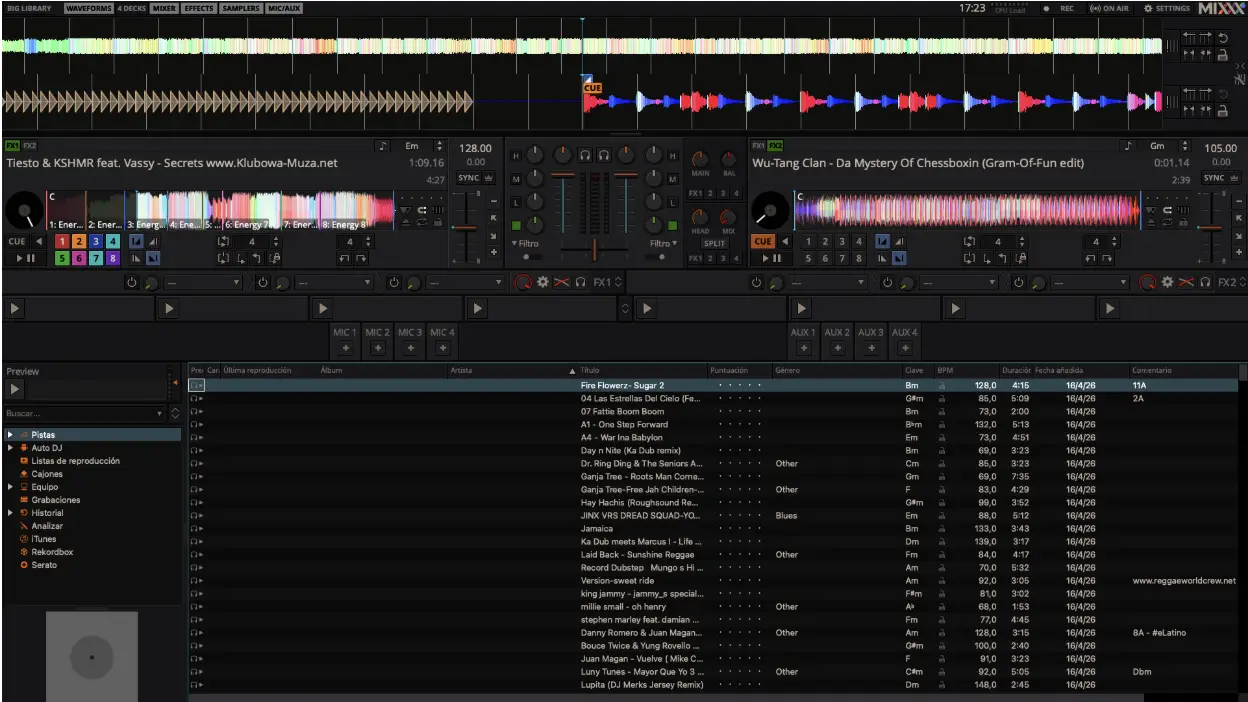The width and height of the screenshot is (1248, 702).
Task: Open iTunes library in sidebar
Action: (44, 539)
